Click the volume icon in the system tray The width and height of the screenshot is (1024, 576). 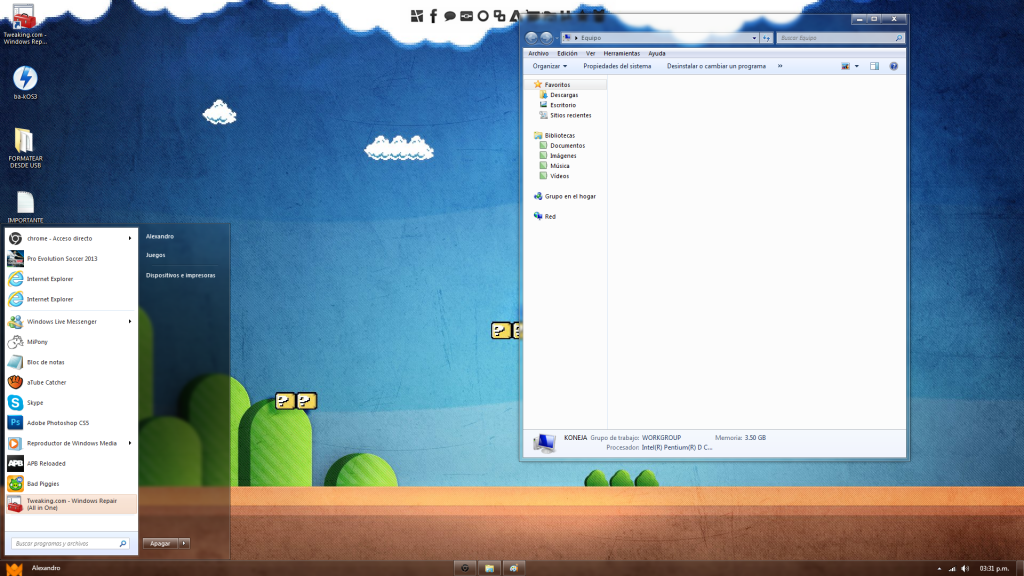coord(965,569)
